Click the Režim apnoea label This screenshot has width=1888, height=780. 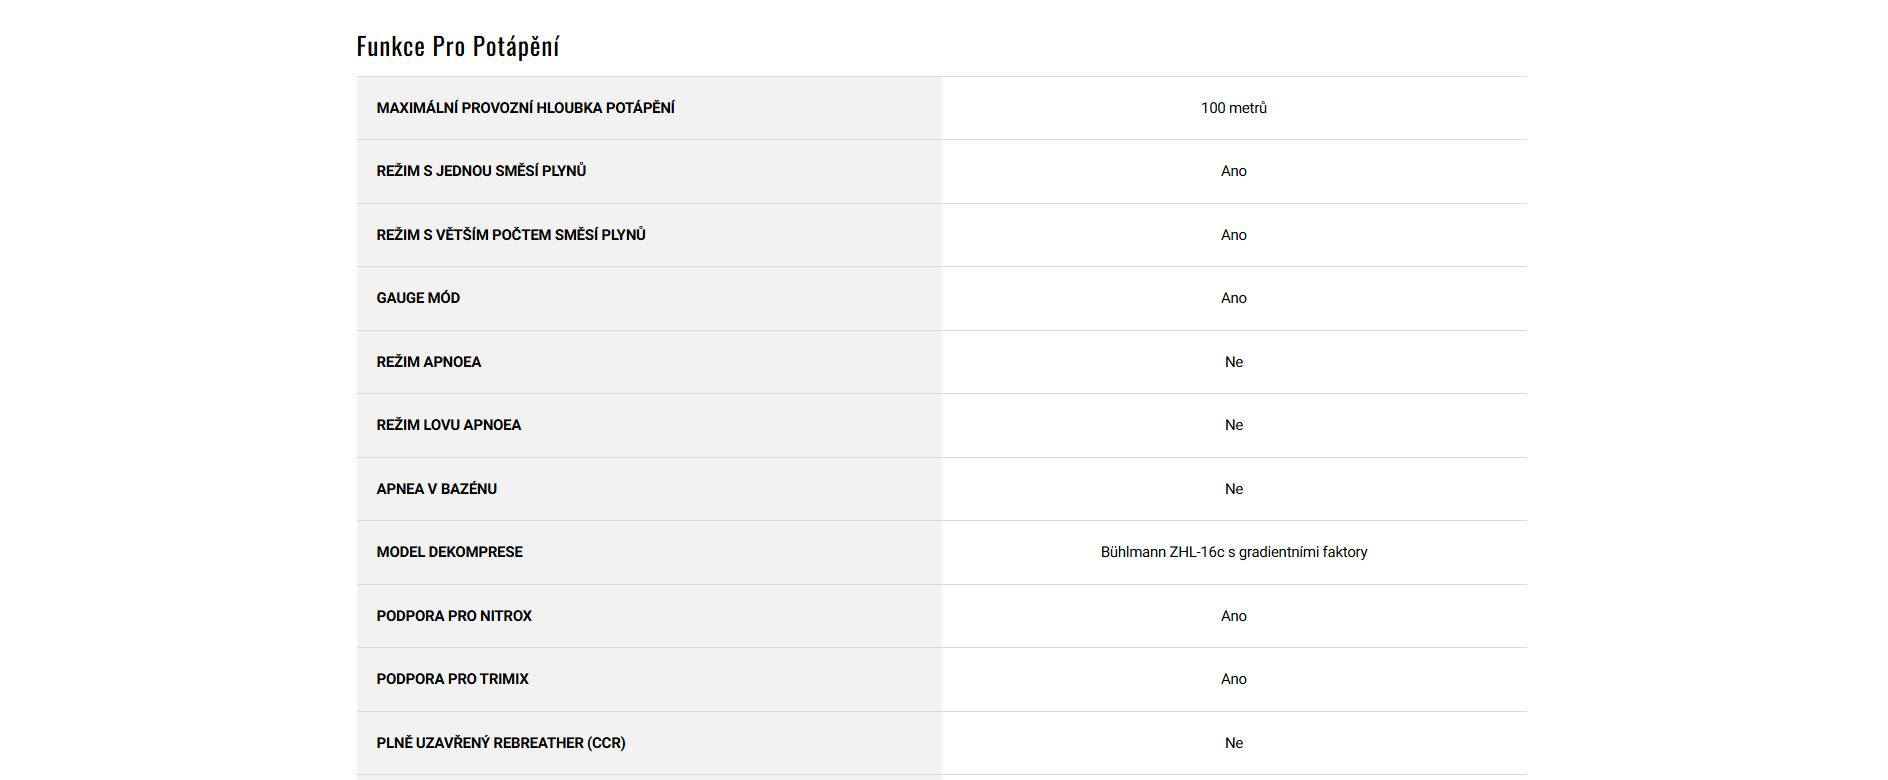pyautogui.click(x=428, y=362)
